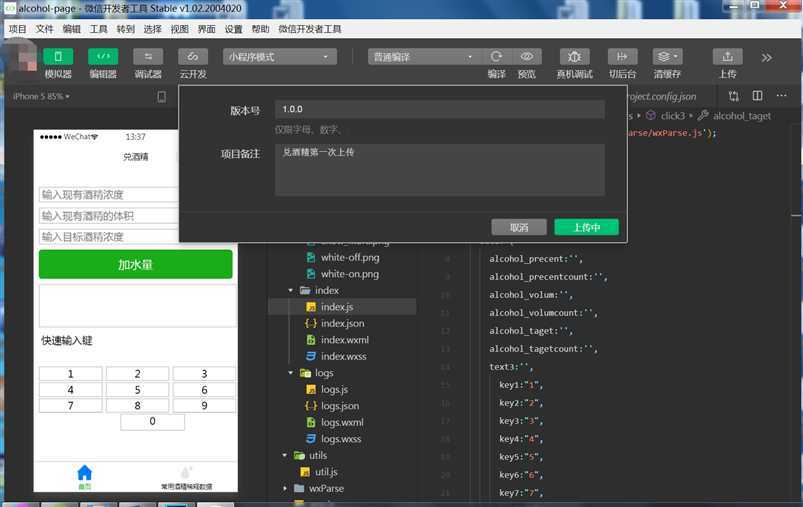Start real device debugging (真机调试)

(575, 56)
